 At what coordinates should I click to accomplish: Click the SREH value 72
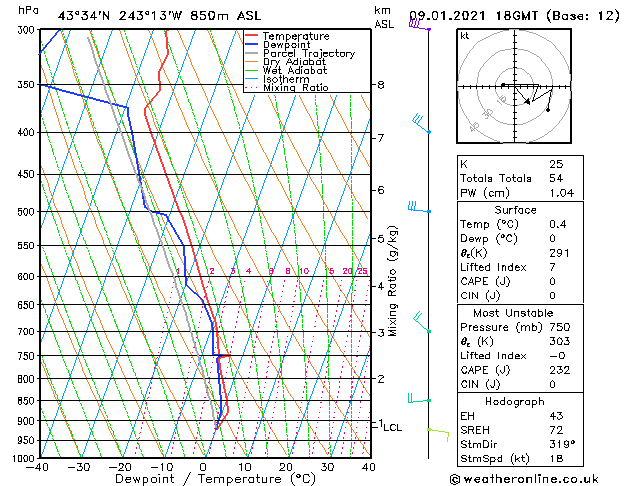556,430
